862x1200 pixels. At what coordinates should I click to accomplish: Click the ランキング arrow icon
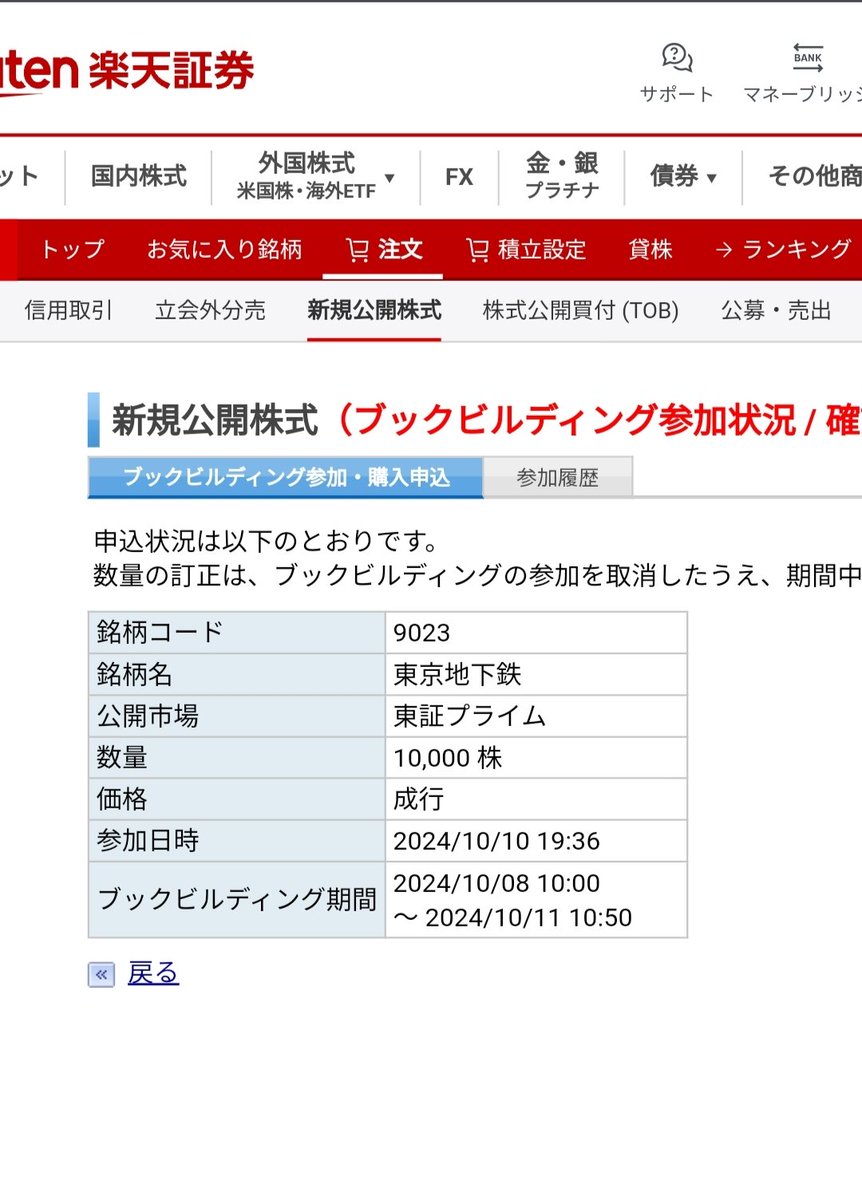pyautogui.click(x=723, y=250)
